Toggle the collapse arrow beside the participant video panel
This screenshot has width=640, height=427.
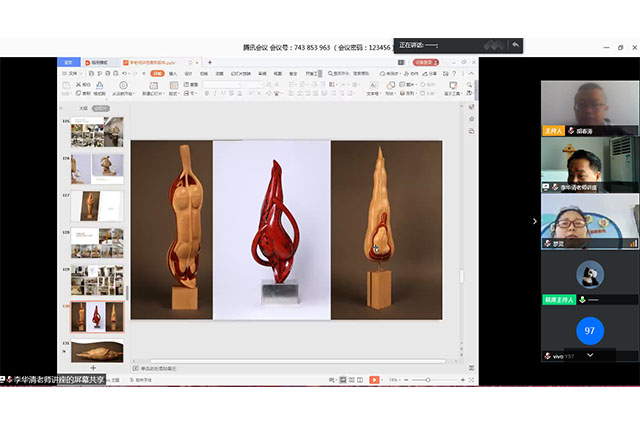point(534,222)
